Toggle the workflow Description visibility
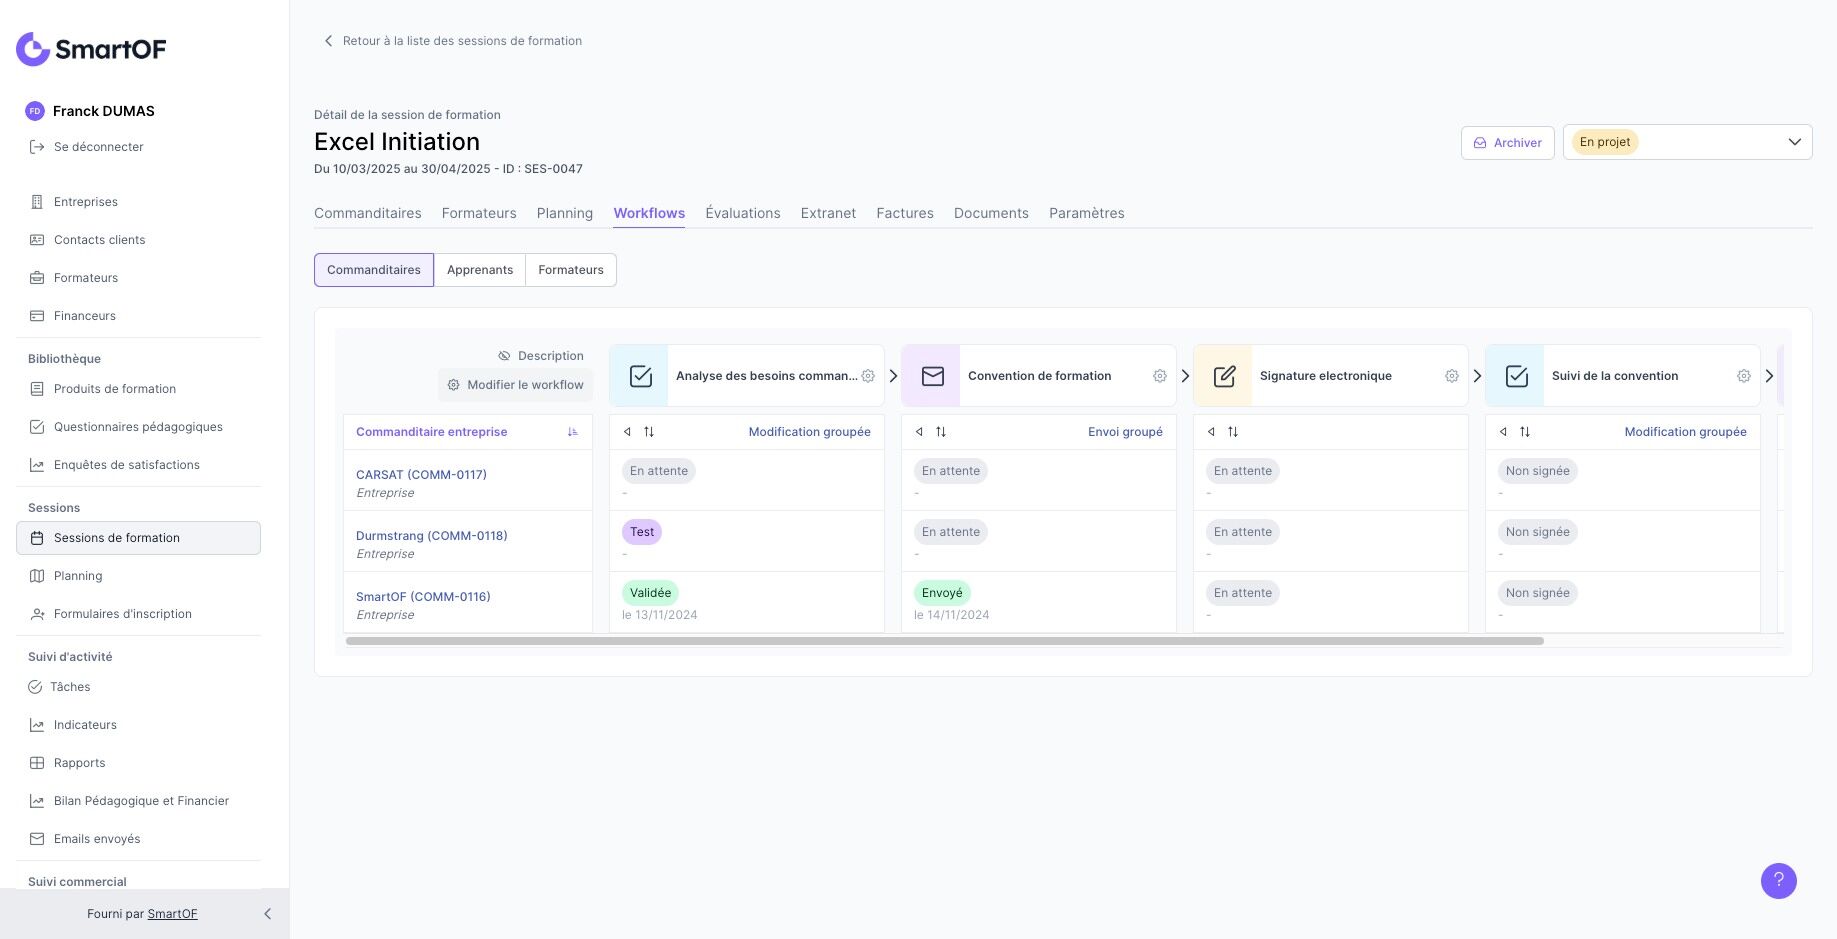The width and height of the screenshot is (1837, 939). (x=541, y=356)
